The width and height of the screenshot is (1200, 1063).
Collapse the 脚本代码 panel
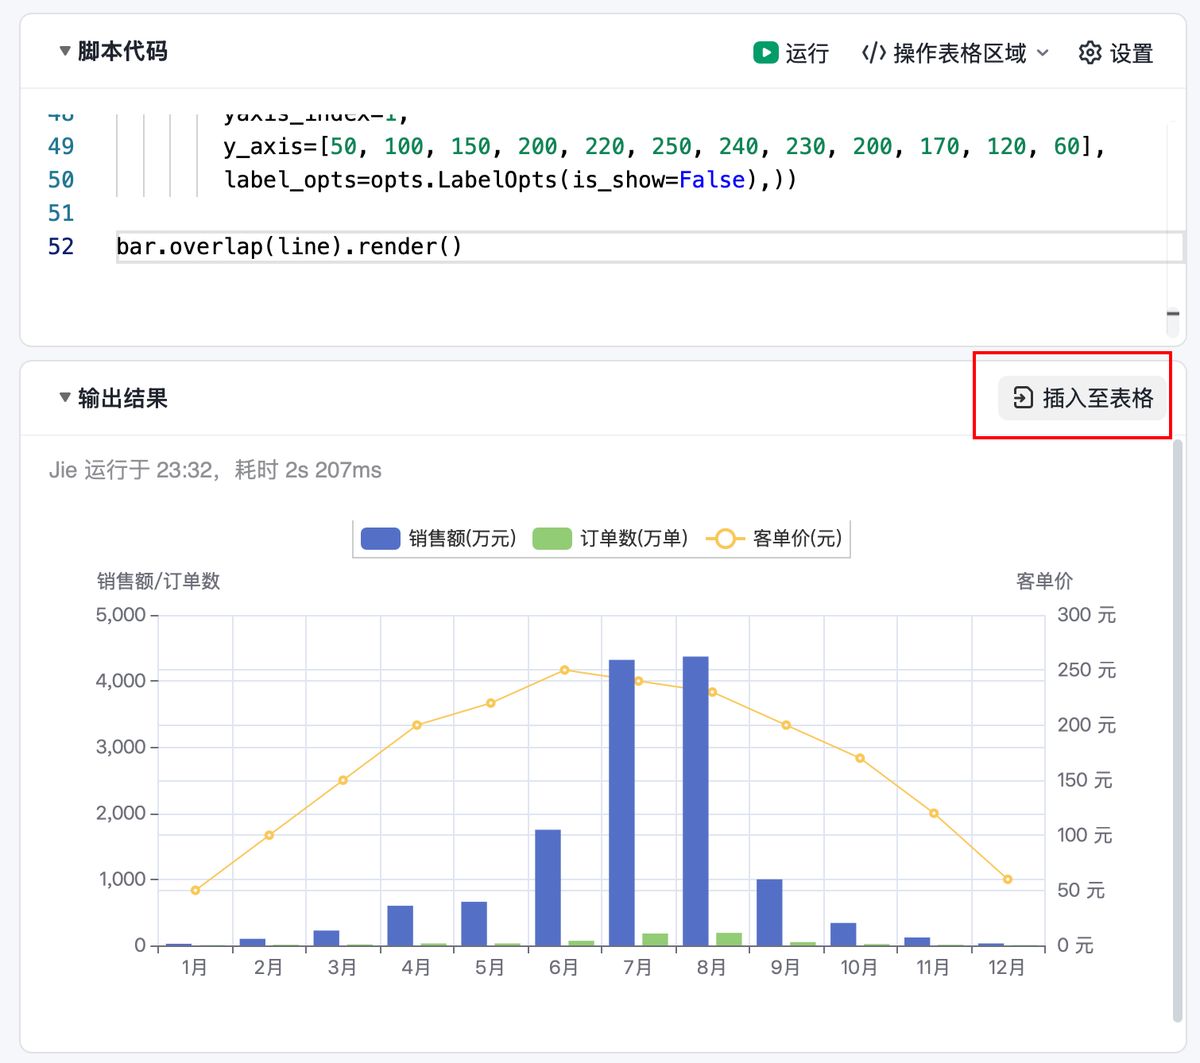(63, 51)
